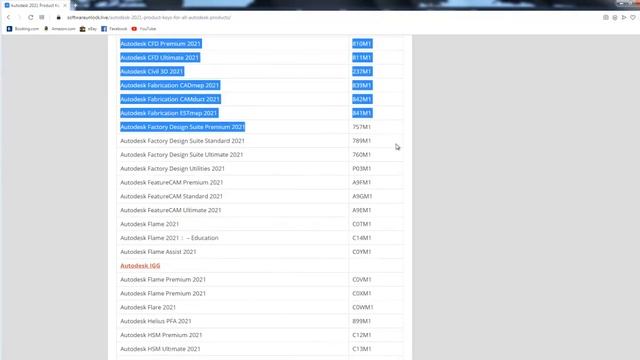Click the highlighted key 810M1
The height and width of the screenshot is (360, 640).
[x=362, y=44]
